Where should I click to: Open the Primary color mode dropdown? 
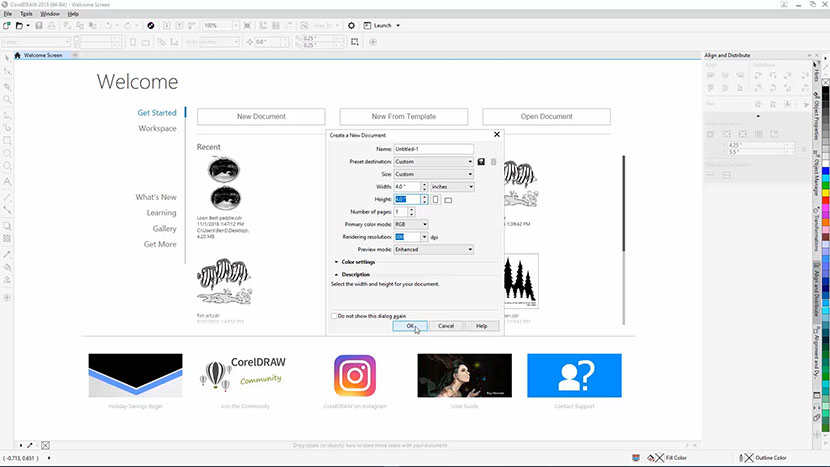(411, 224)
